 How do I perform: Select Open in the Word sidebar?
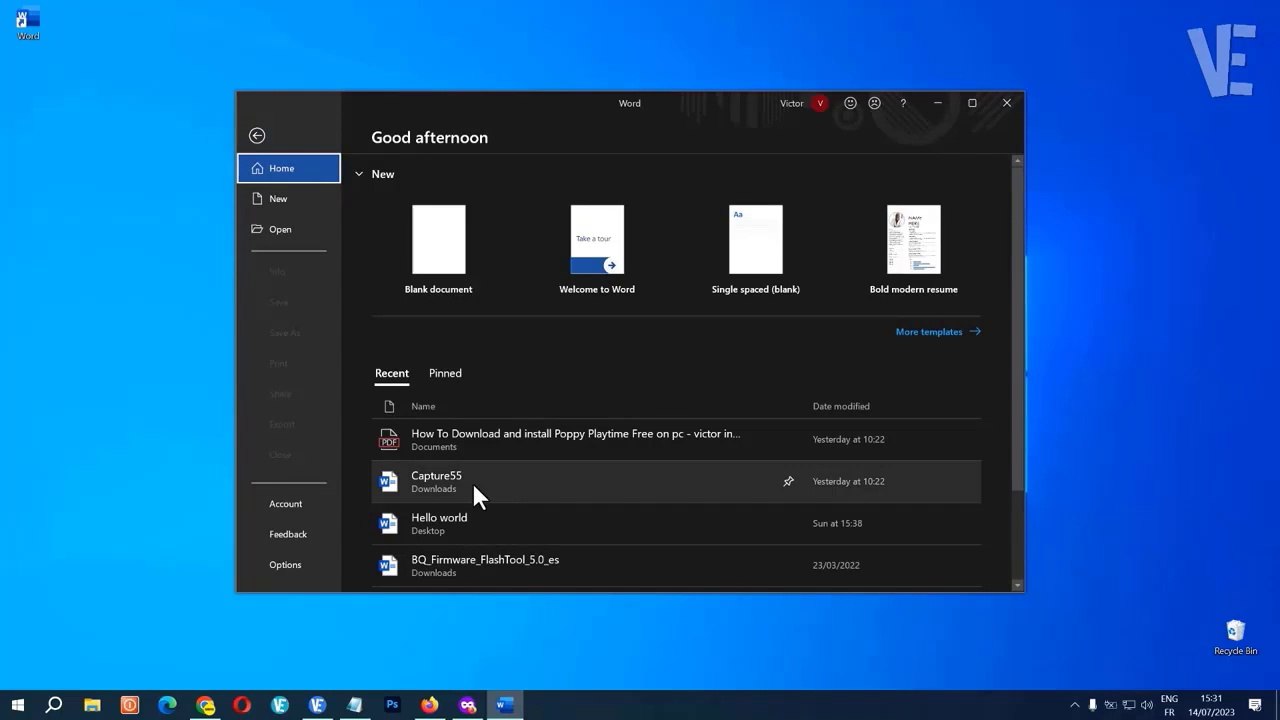click(x=289, y=229)
